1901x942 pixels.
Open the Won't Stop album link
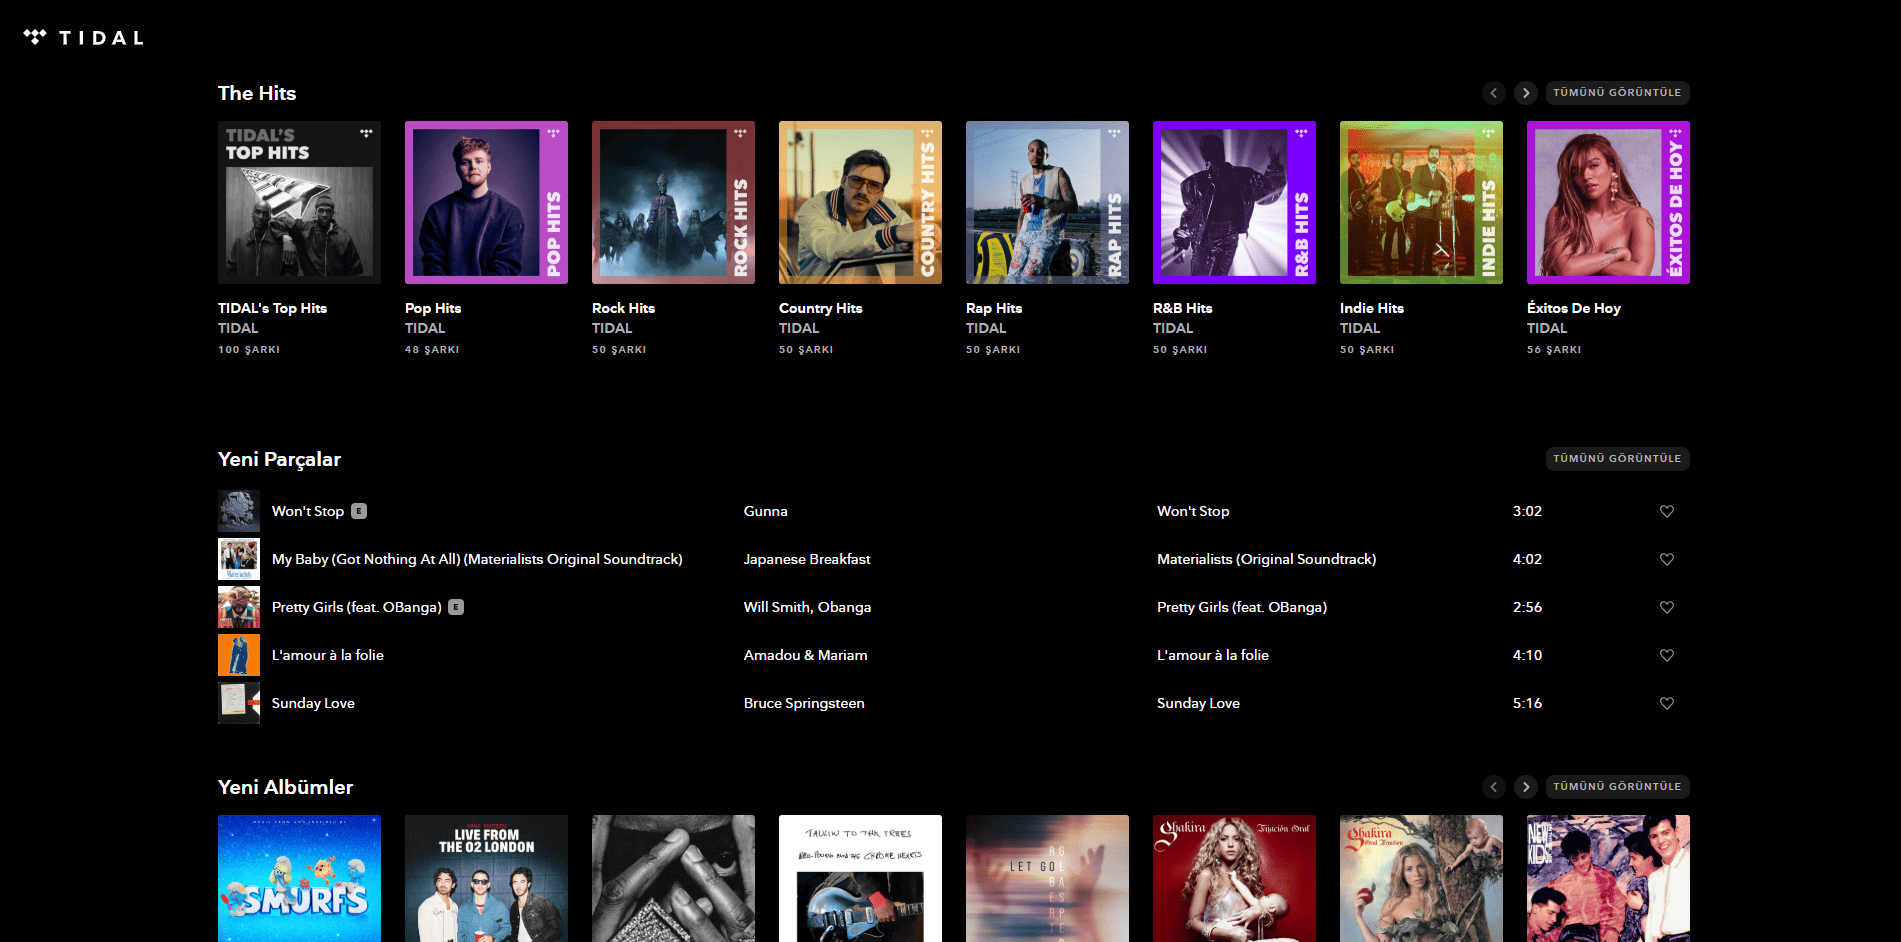click(x=1193, y=511)
